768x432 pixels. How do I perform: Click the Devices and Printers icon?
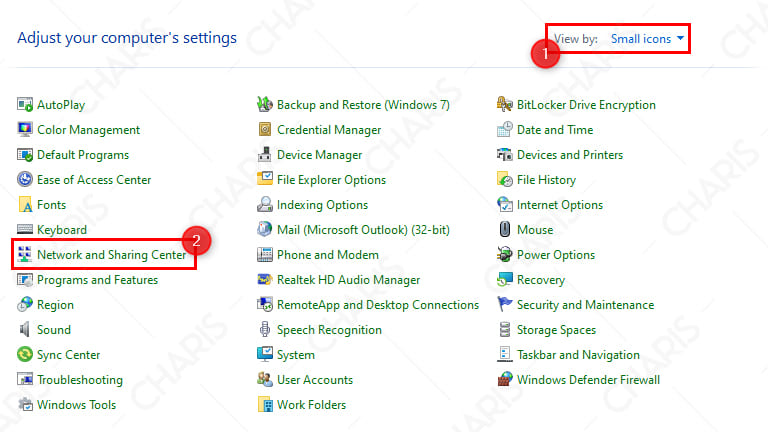(x=505, y=154)
